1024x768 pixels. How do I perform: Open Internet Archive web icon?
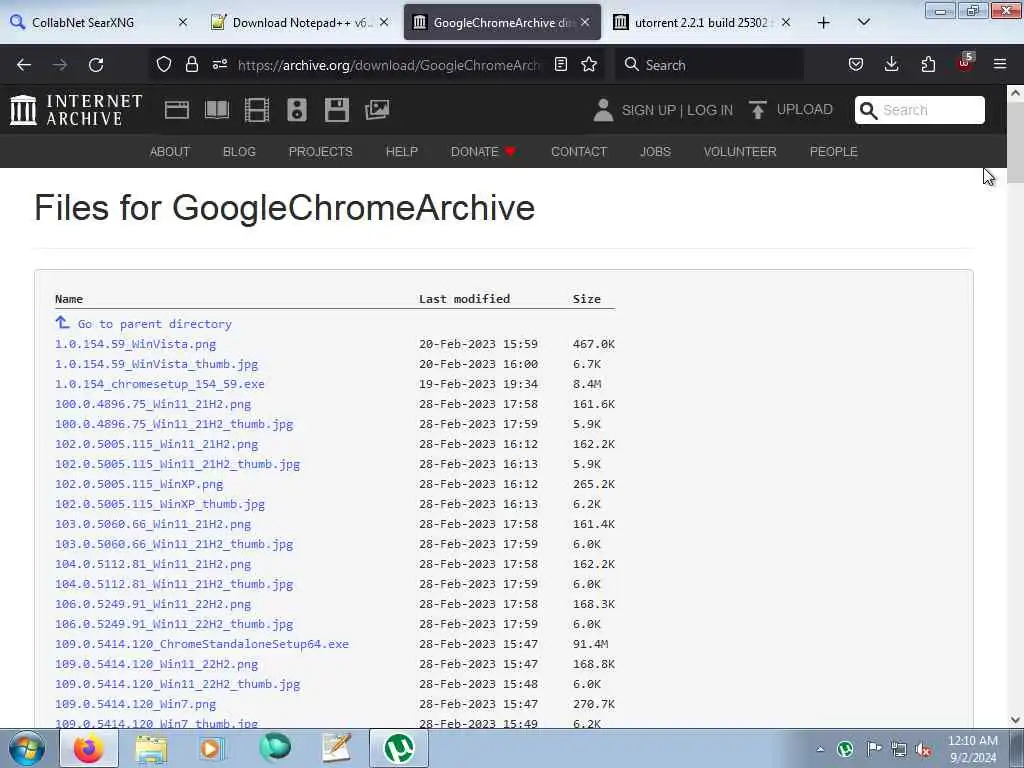tap(177, 110)
